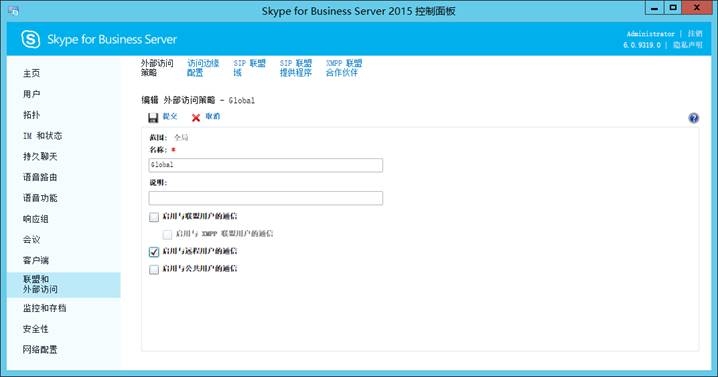
Task: Select 持久聊天 in the sidebar
Action: pyautogui.click(x=40, y=156)
